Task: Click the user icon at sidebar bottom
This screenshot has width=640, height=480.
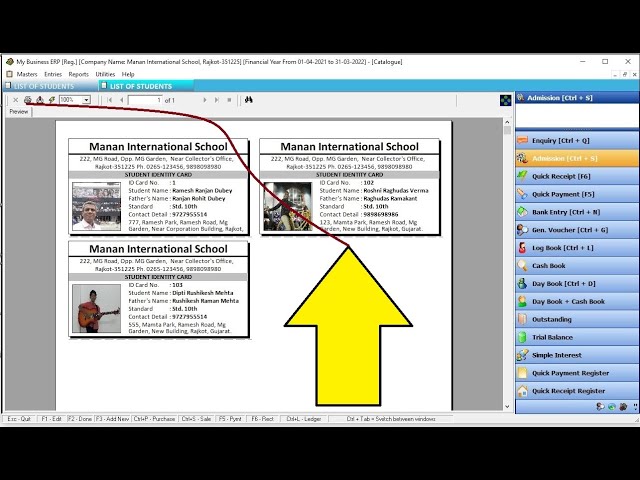Action: tap(600, 407)
